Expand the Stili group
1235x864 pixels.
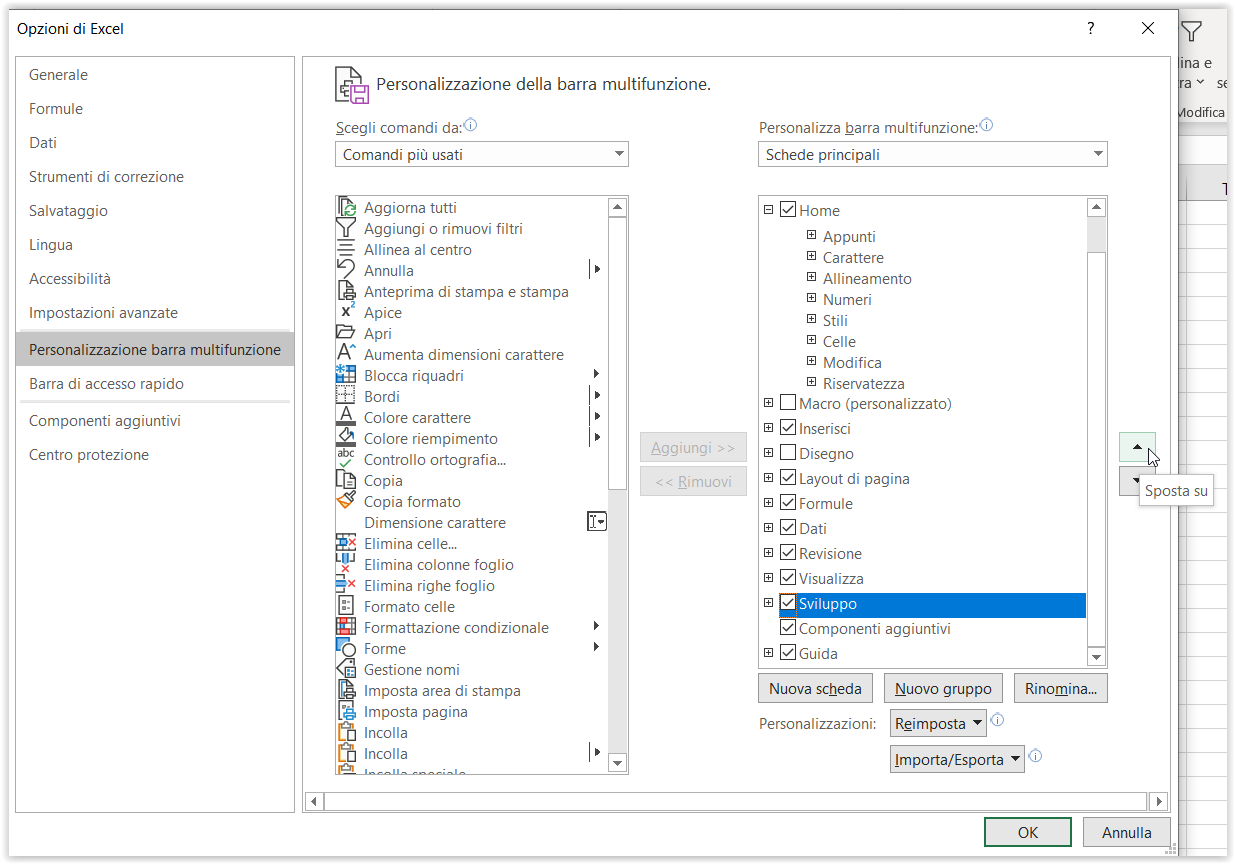coord(811,320)
